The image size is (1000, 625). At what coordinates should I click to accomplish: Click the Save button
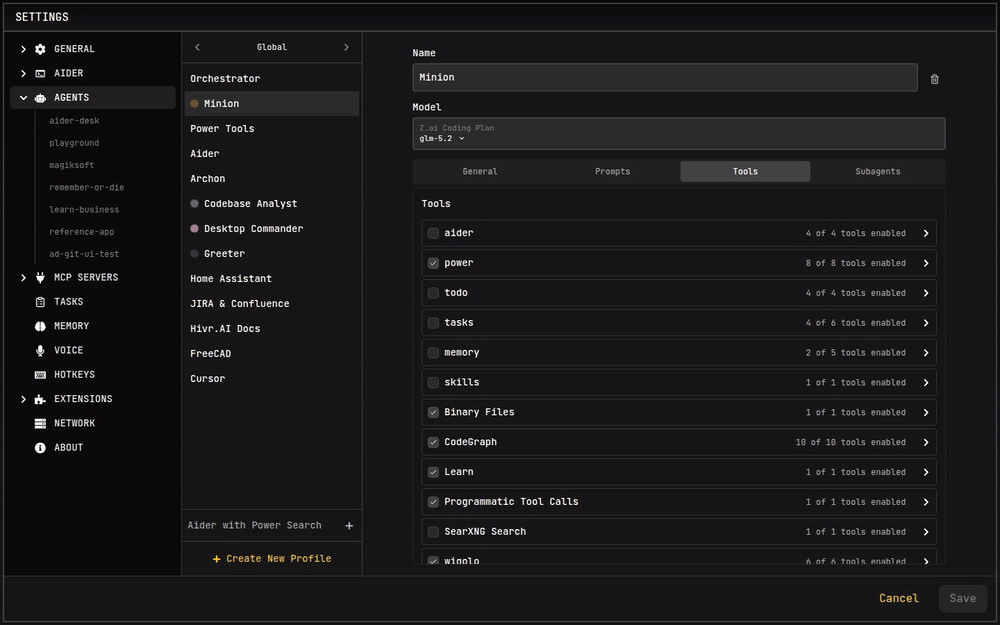[962, 598]
